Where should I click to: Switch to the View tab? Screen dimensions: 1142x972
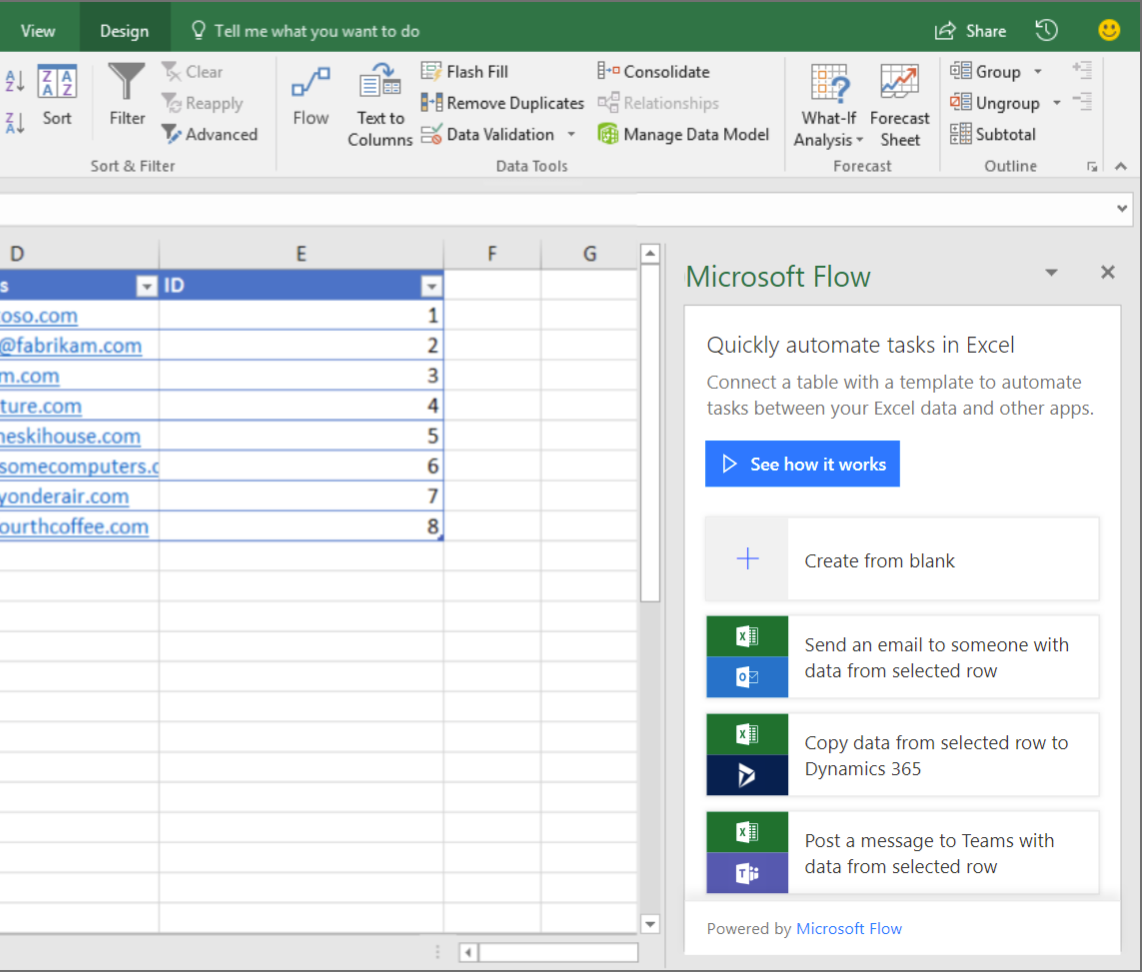39,30
